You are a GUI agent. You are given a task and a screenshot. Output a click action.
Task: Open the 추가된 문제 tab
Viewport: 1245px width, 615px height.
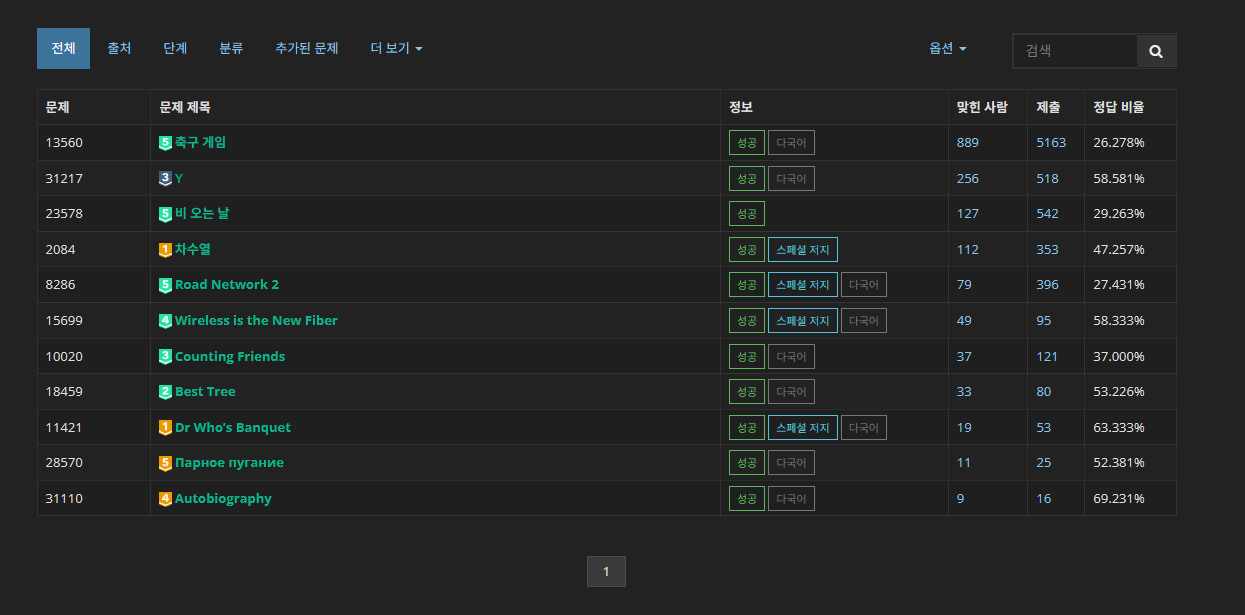point(307,48)
